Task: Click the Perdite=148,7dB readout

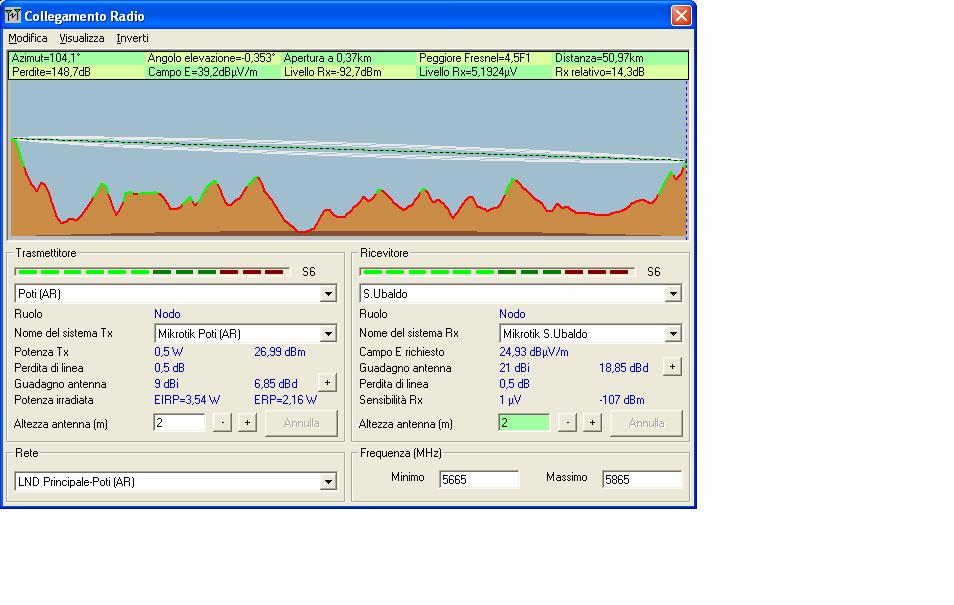Action: point(51,72)
